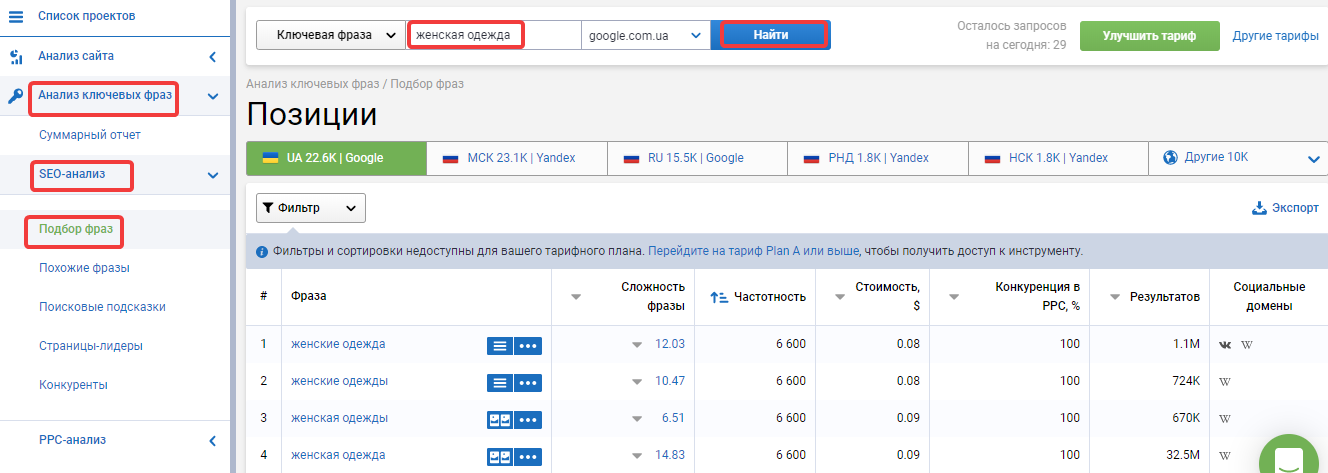Expand the PPC-анализ sidebar section

pyautogui.click(x=213, y=440)
